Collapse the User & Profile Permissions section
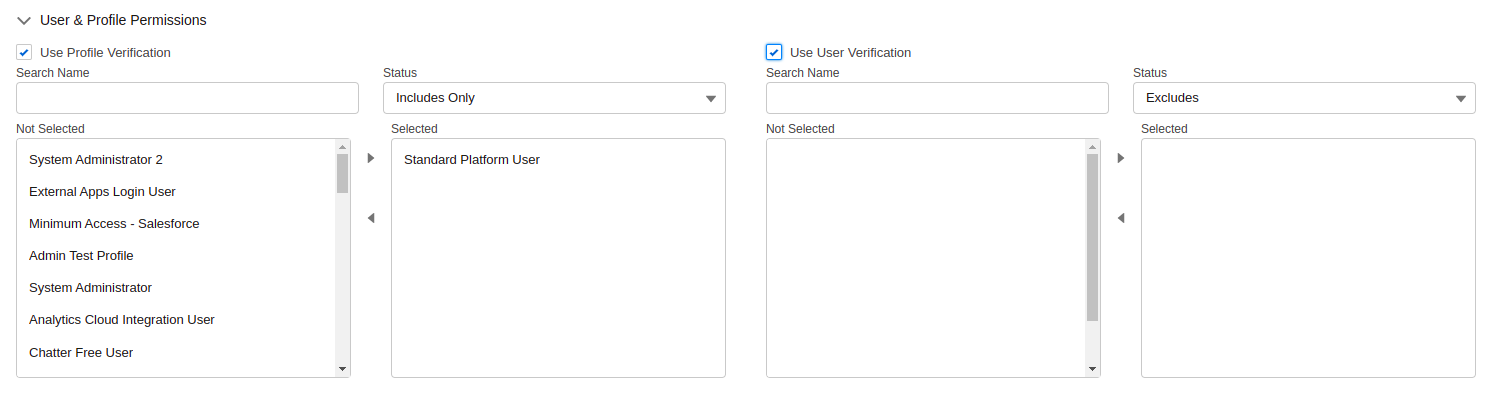 (x=25, y=20)
